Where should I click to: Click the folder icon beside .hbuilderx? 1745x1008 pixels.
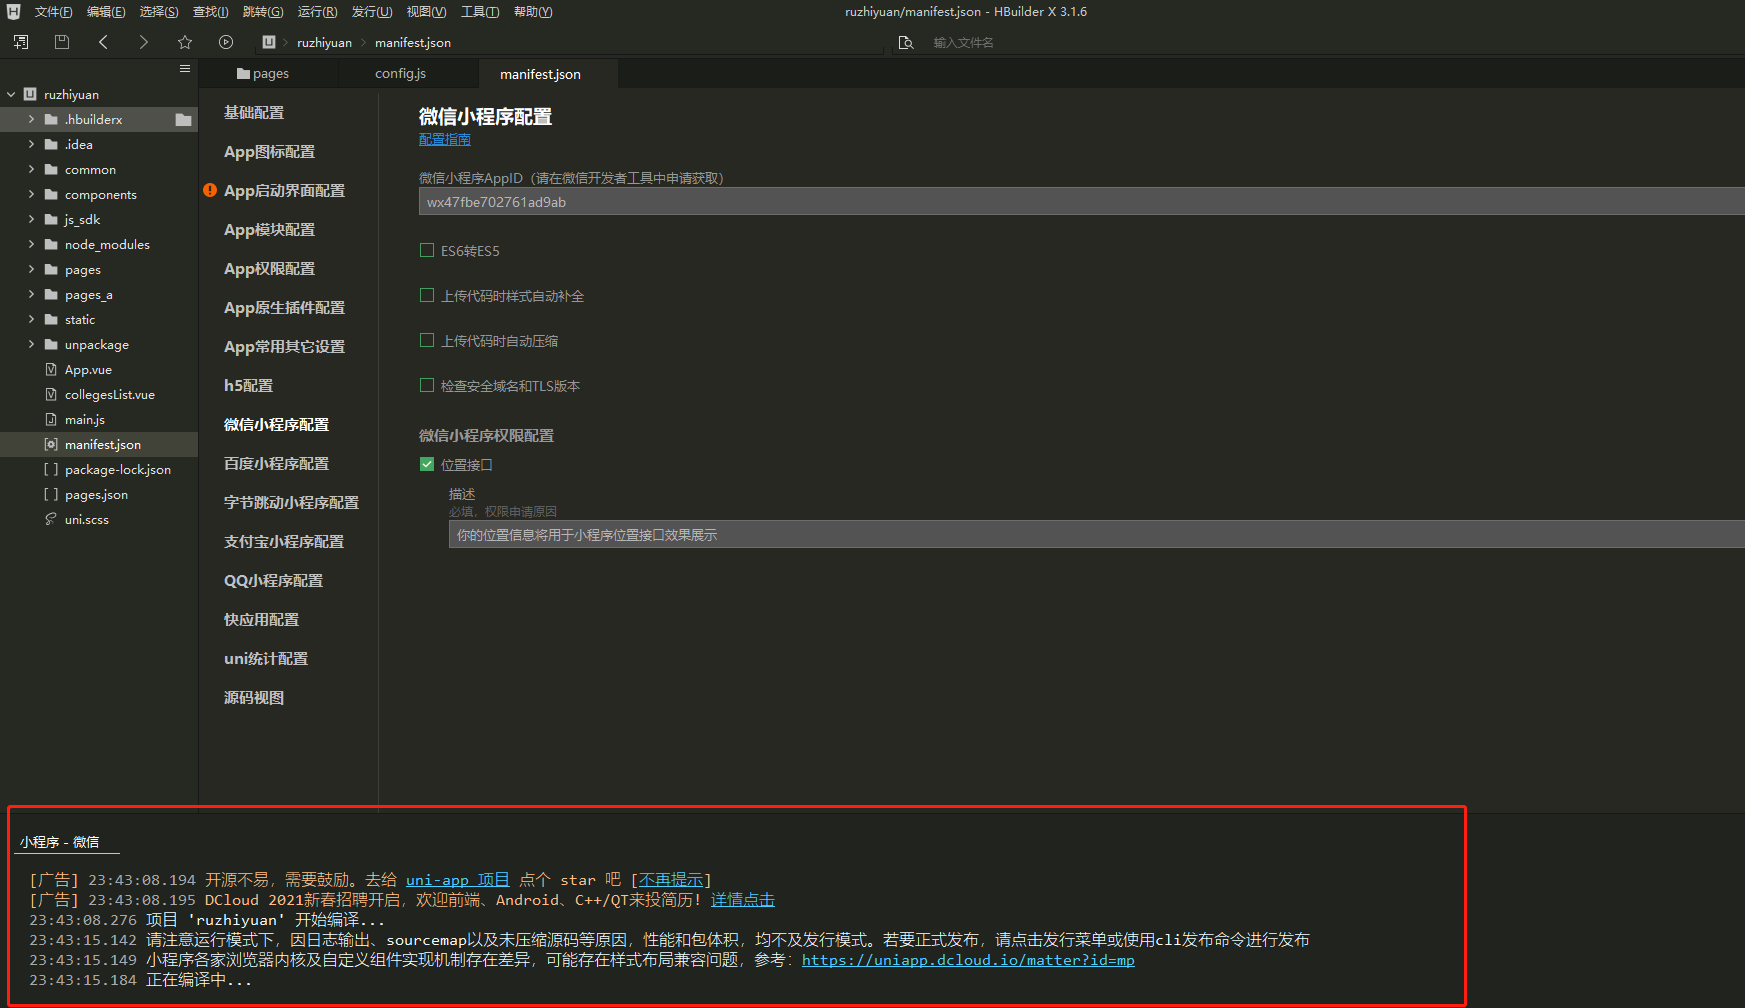[x=183, y=120]
